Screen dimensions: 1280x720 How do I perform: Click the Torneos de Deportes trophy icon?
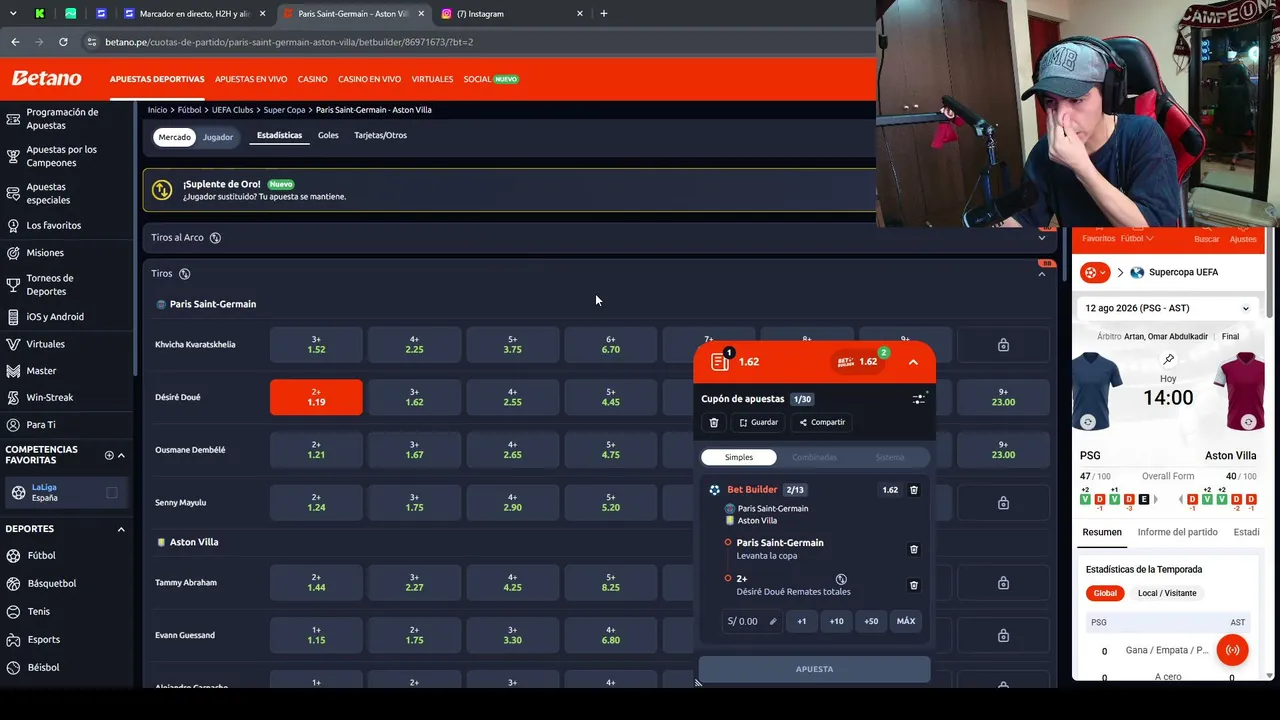13,285
